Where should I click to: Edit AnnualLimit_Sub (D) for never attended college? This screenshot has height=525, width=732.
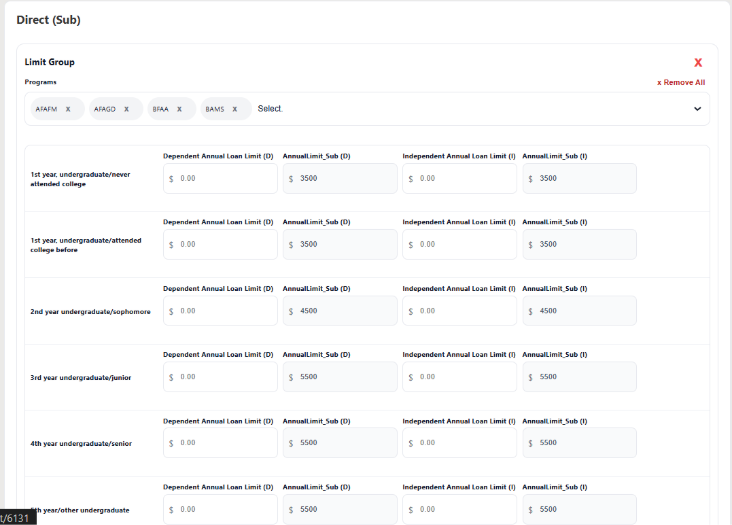(340, 178)
